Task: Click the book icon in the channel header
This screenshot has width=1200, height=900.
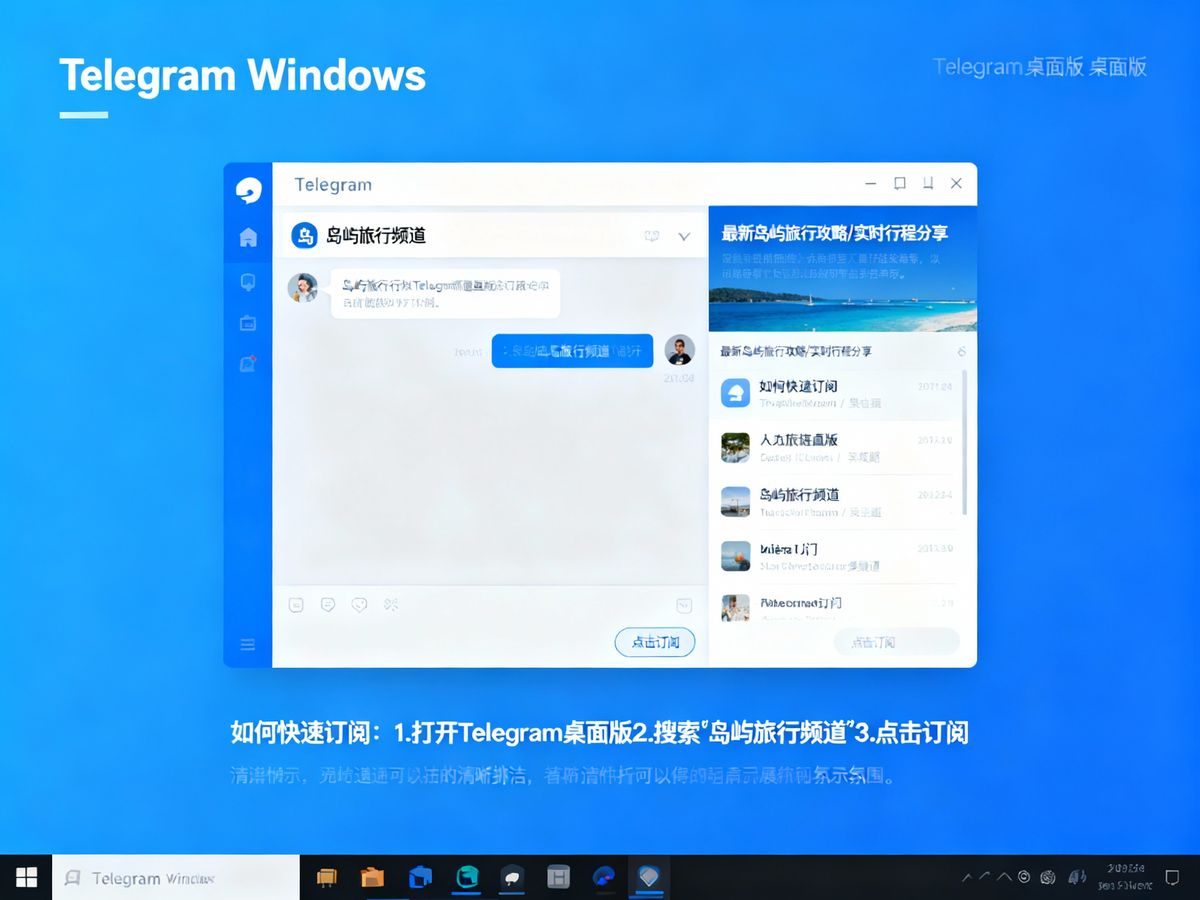Action: pyautogui.click(x=652, y=237)
